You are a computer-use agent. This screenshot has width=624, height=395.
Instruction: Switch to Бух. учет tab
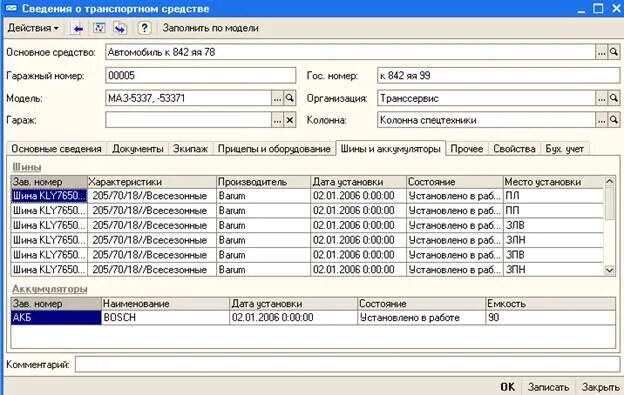point(564,149)
